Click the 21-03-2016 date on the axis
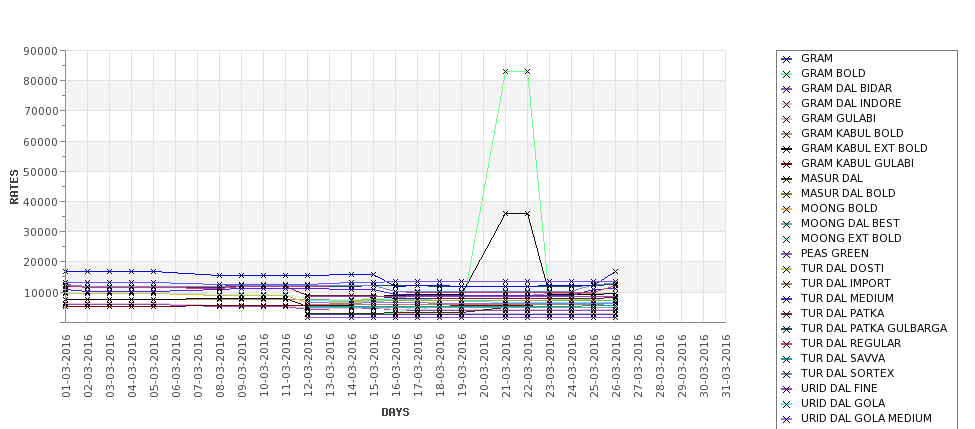Screen dimensions: 975x429 point(506,364)
